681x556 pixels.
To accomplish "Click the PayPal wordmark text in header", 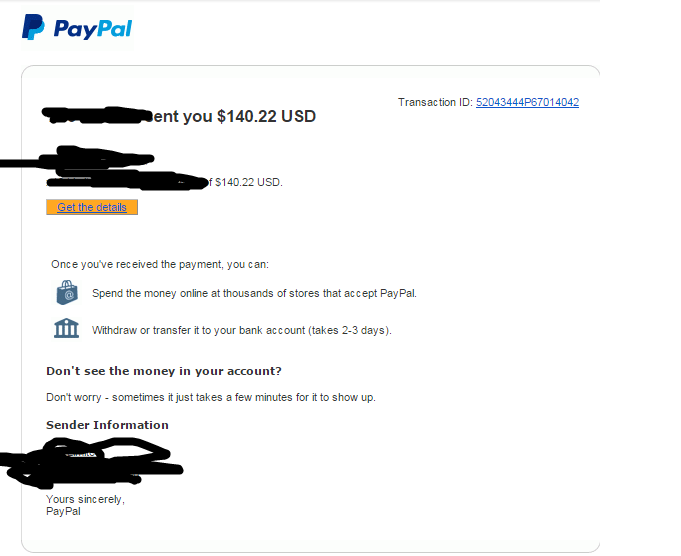I will (93, 29).
